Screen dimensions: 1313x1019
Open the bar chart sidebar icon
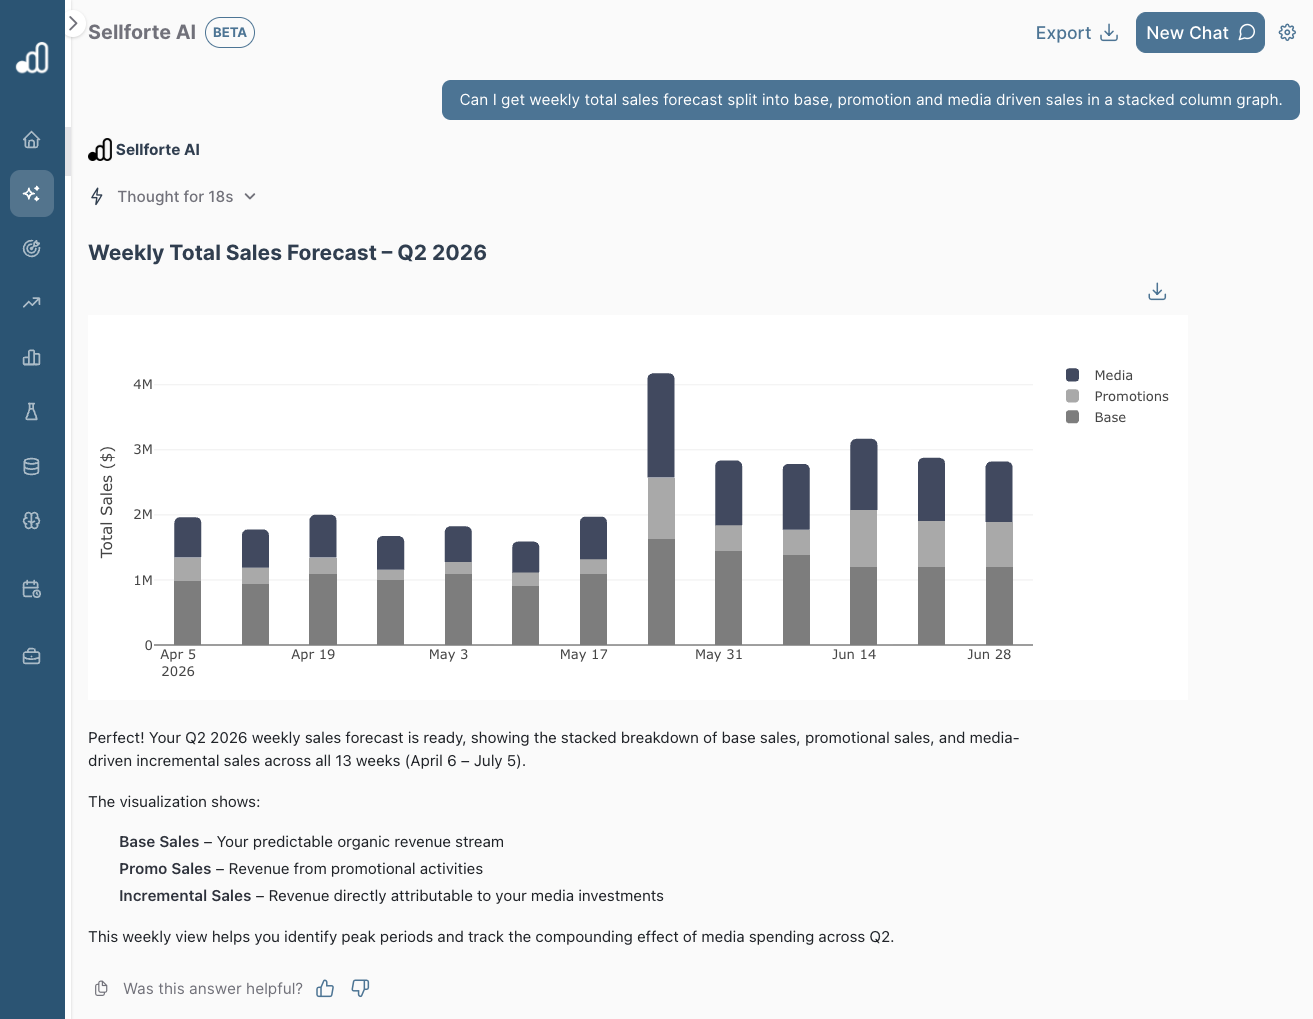click(x=32, y=357)
